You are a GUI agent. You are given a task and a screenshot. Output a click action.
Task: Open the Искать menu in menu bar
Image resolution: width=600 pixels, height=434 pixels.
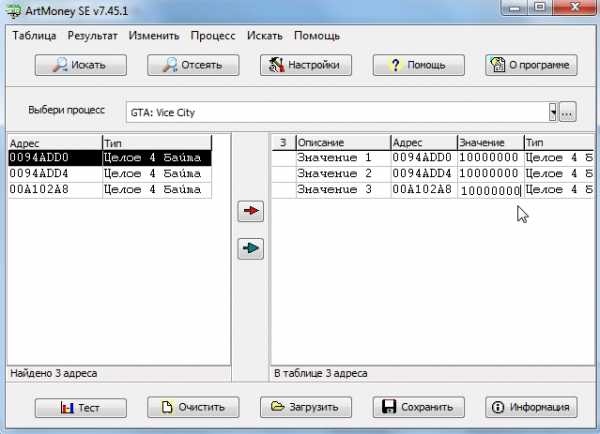264,36
